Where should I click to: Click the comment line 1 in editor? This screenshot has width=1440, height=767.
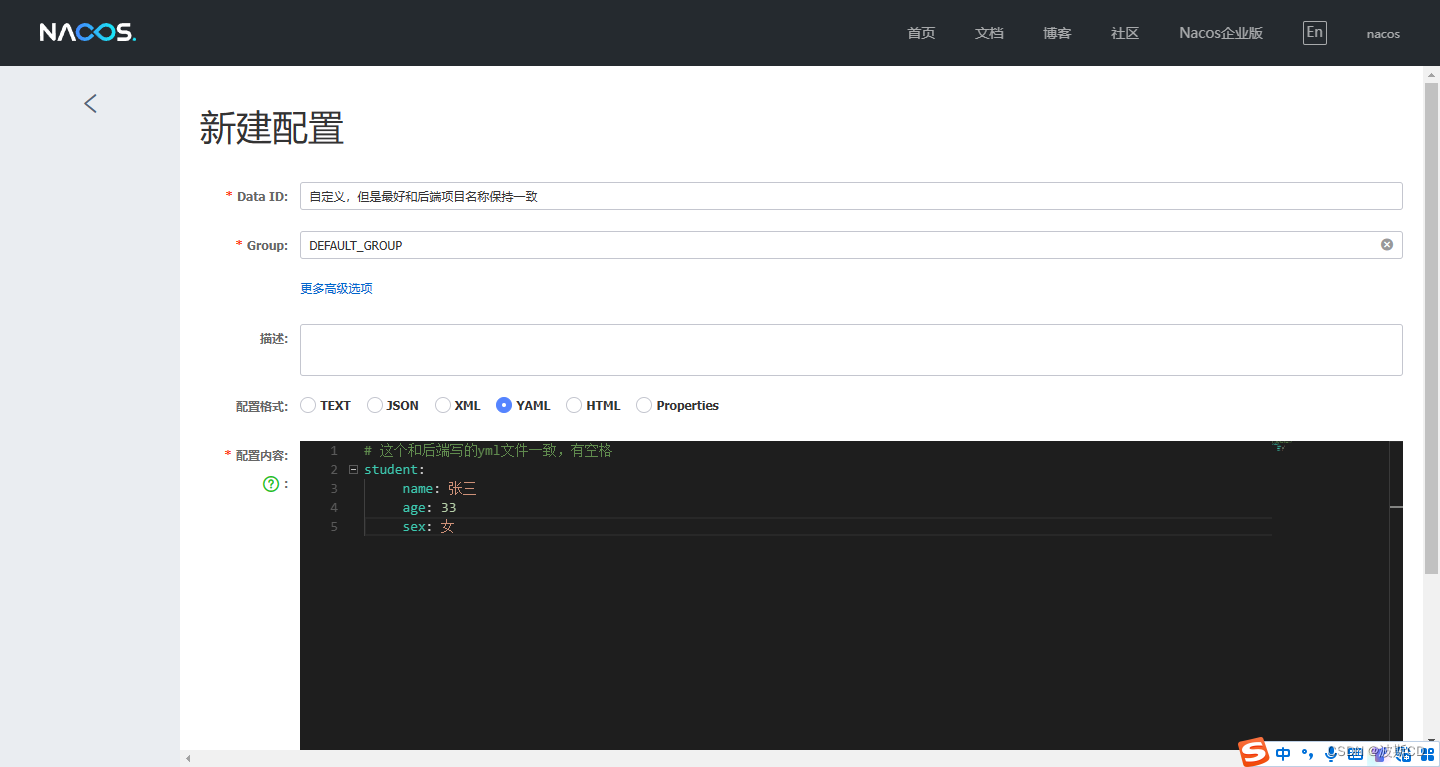488,451
